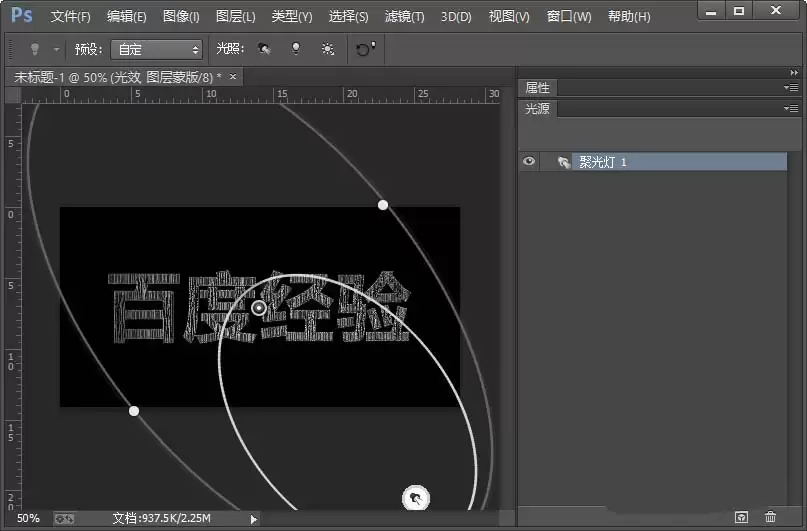Image resolution: width=807 pixels, height=531 pixels.
Task: Collapse panels with double-arrow icon
Action: point(794,73)
